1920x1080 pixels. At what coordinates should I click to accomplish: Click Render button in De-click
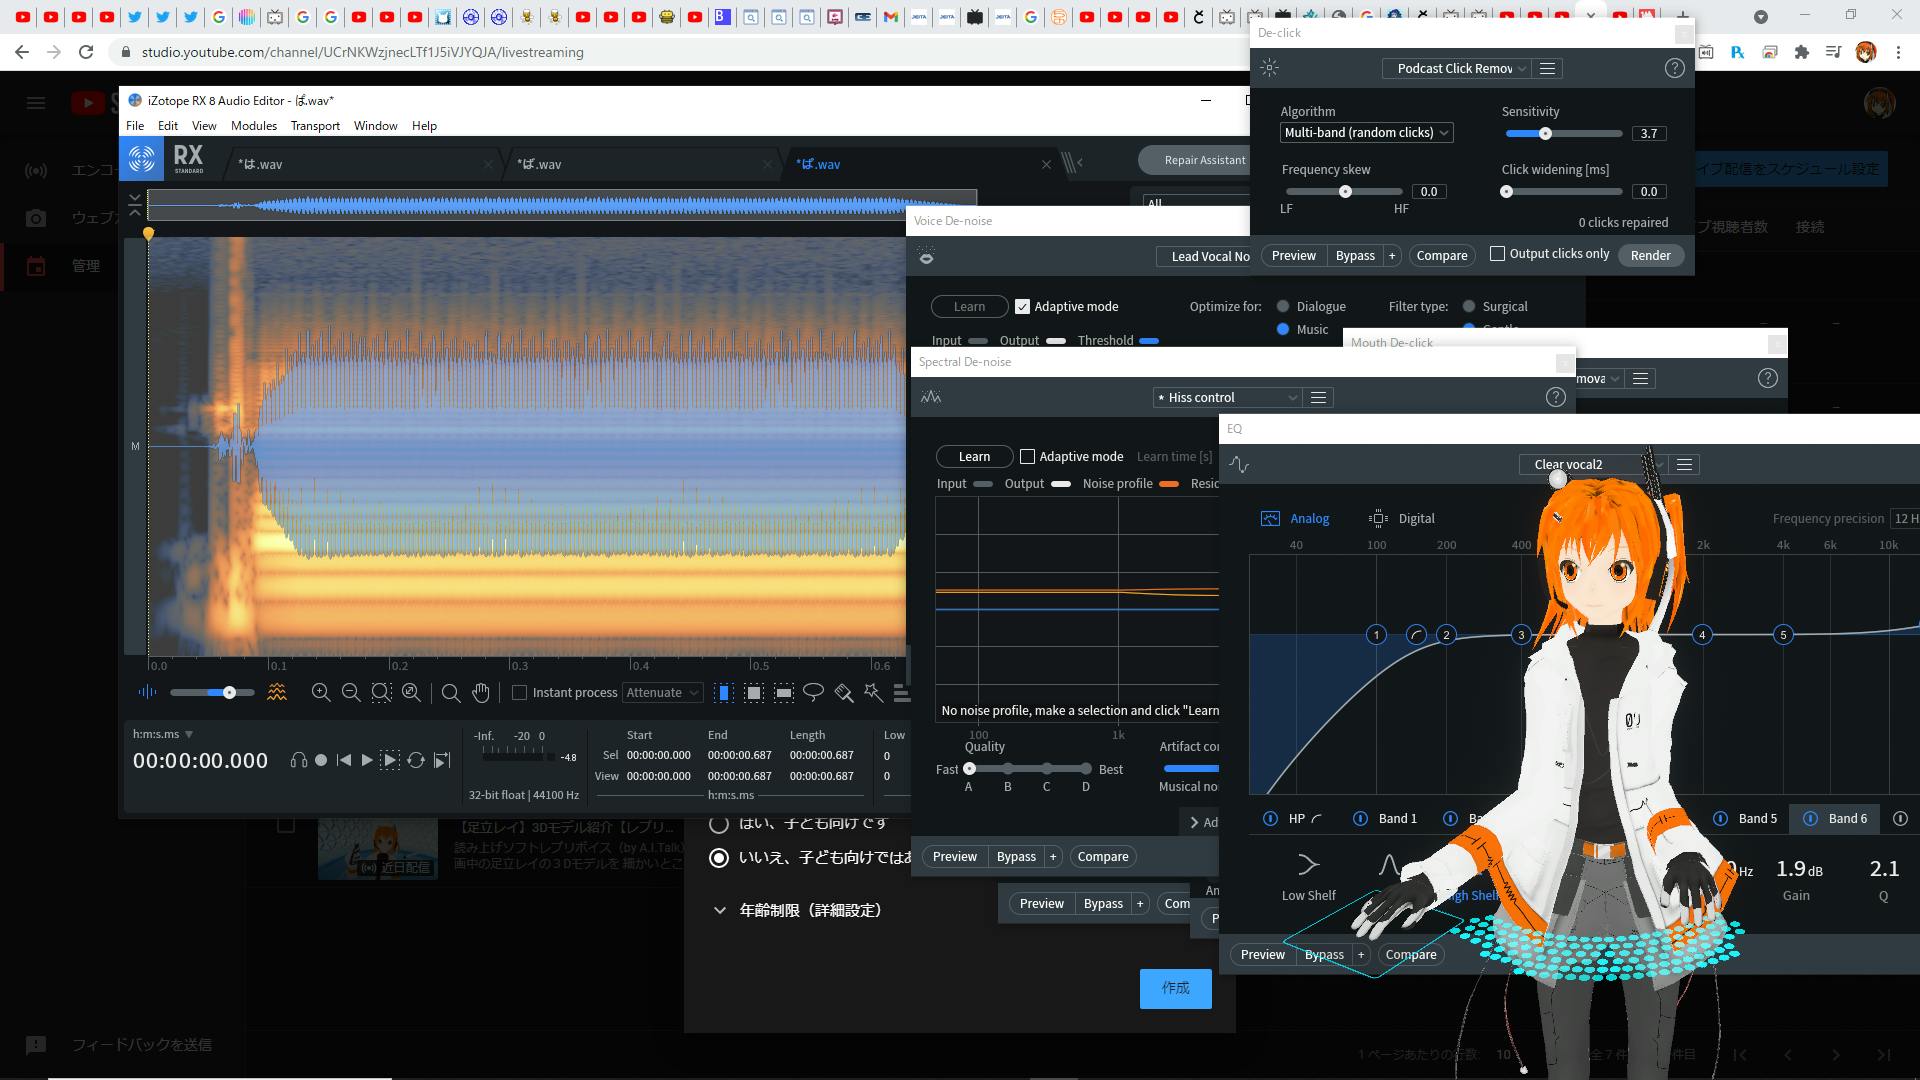click(x=1650, y=255)
